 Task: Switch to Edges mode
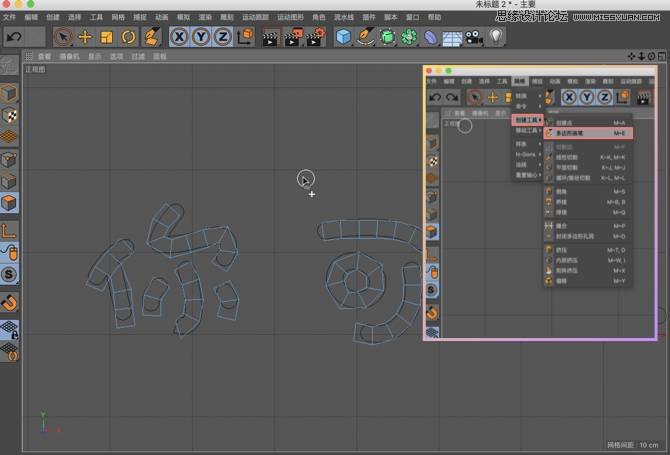point(9,181)
